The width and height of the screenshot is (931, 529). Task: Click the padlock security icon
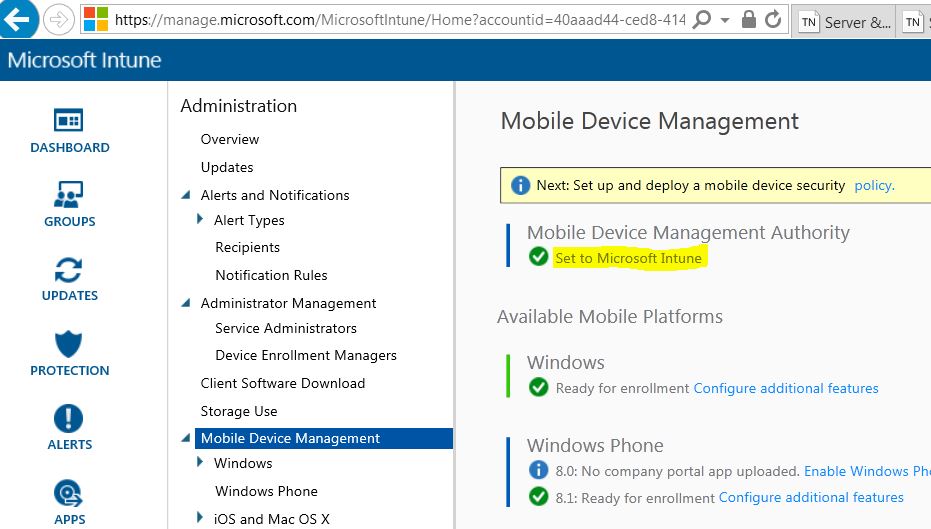pos(749,20)
